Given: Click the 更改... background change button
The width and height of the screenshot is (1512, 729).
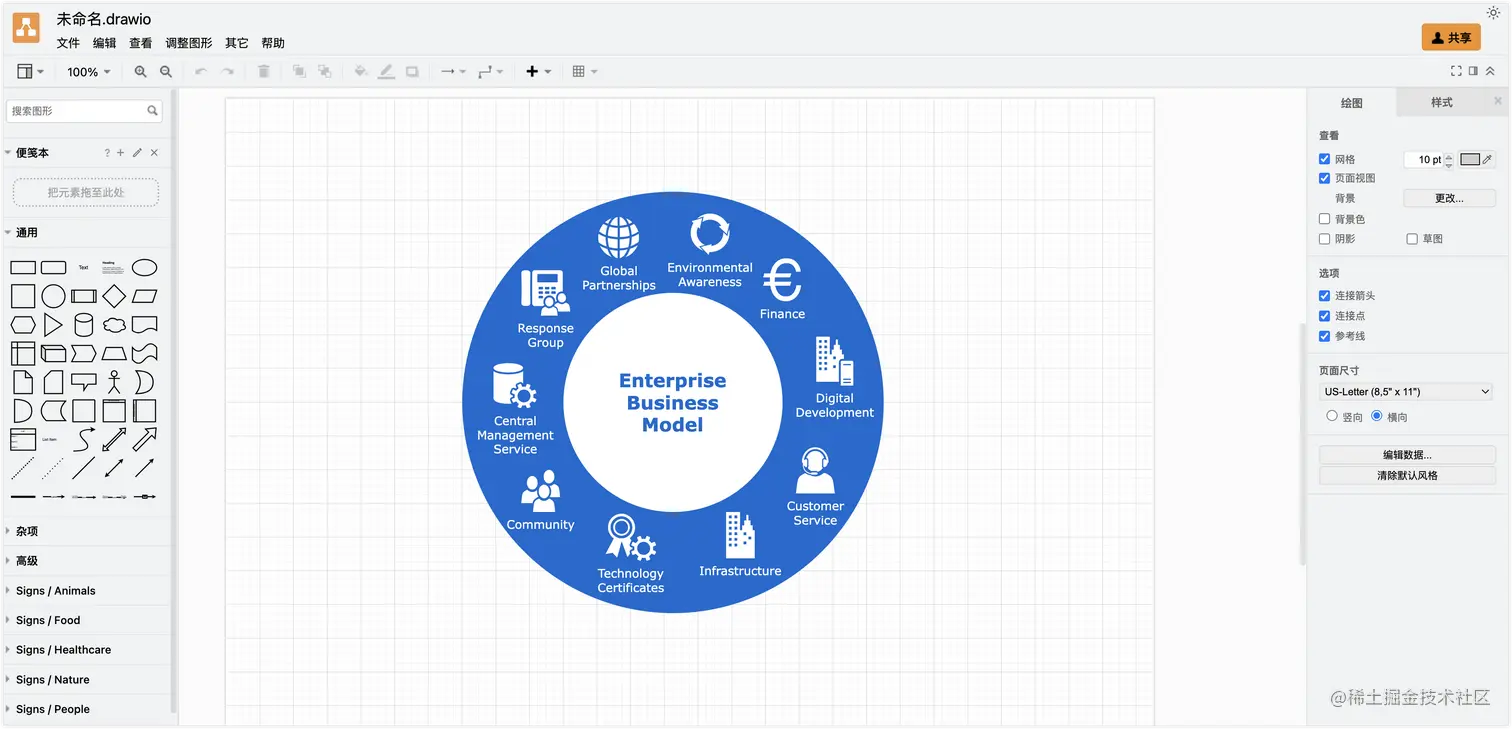Looking at the screenshot, I should pyautogui.click(x=1449, y=198).
